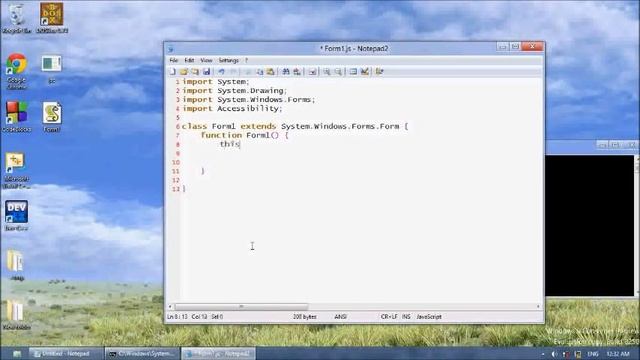Screen dimensions: 640x360
Task: Open the Settings menu
Action: click(229, 60)
